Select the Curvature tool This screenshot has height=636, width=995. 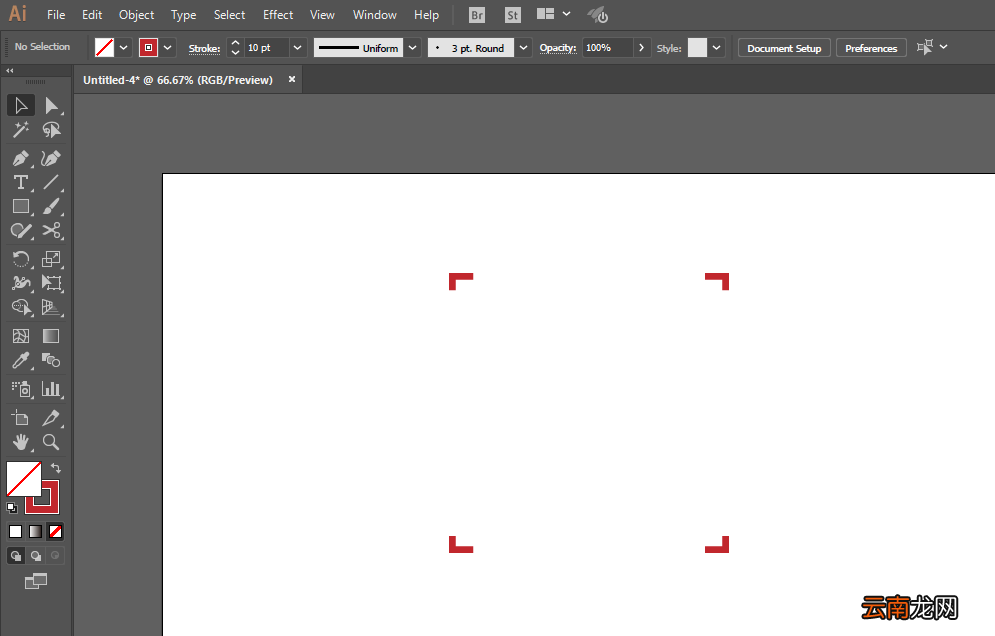click(x=51, y=158)
